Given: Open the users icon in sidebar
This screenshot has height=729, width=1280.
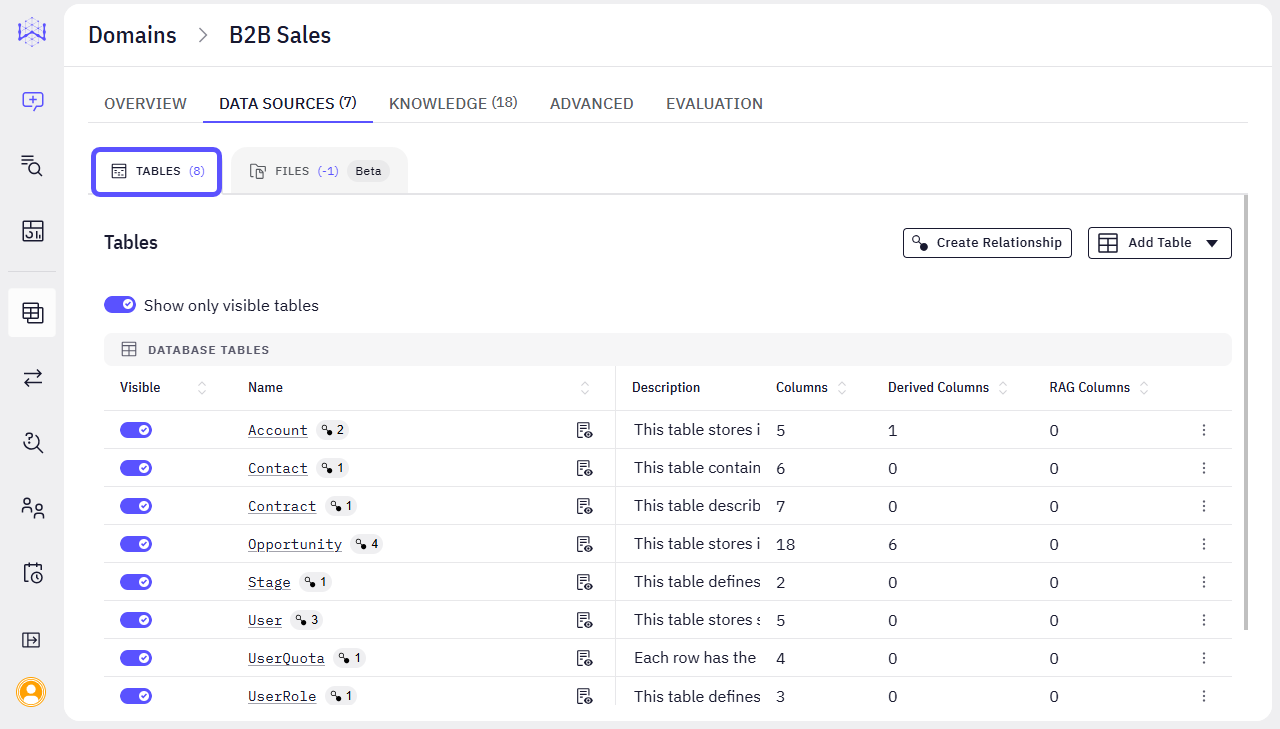Looking at the screenshot, I should coord(31,508).
